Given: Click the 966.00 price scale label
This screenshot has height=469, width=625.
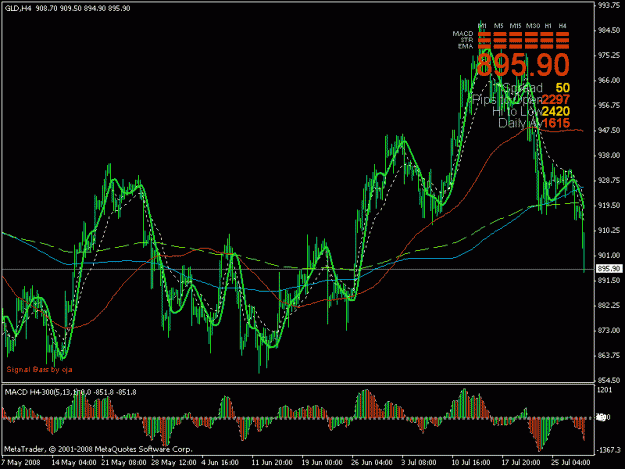Looking at the screenshot, I should click(609, 80).
